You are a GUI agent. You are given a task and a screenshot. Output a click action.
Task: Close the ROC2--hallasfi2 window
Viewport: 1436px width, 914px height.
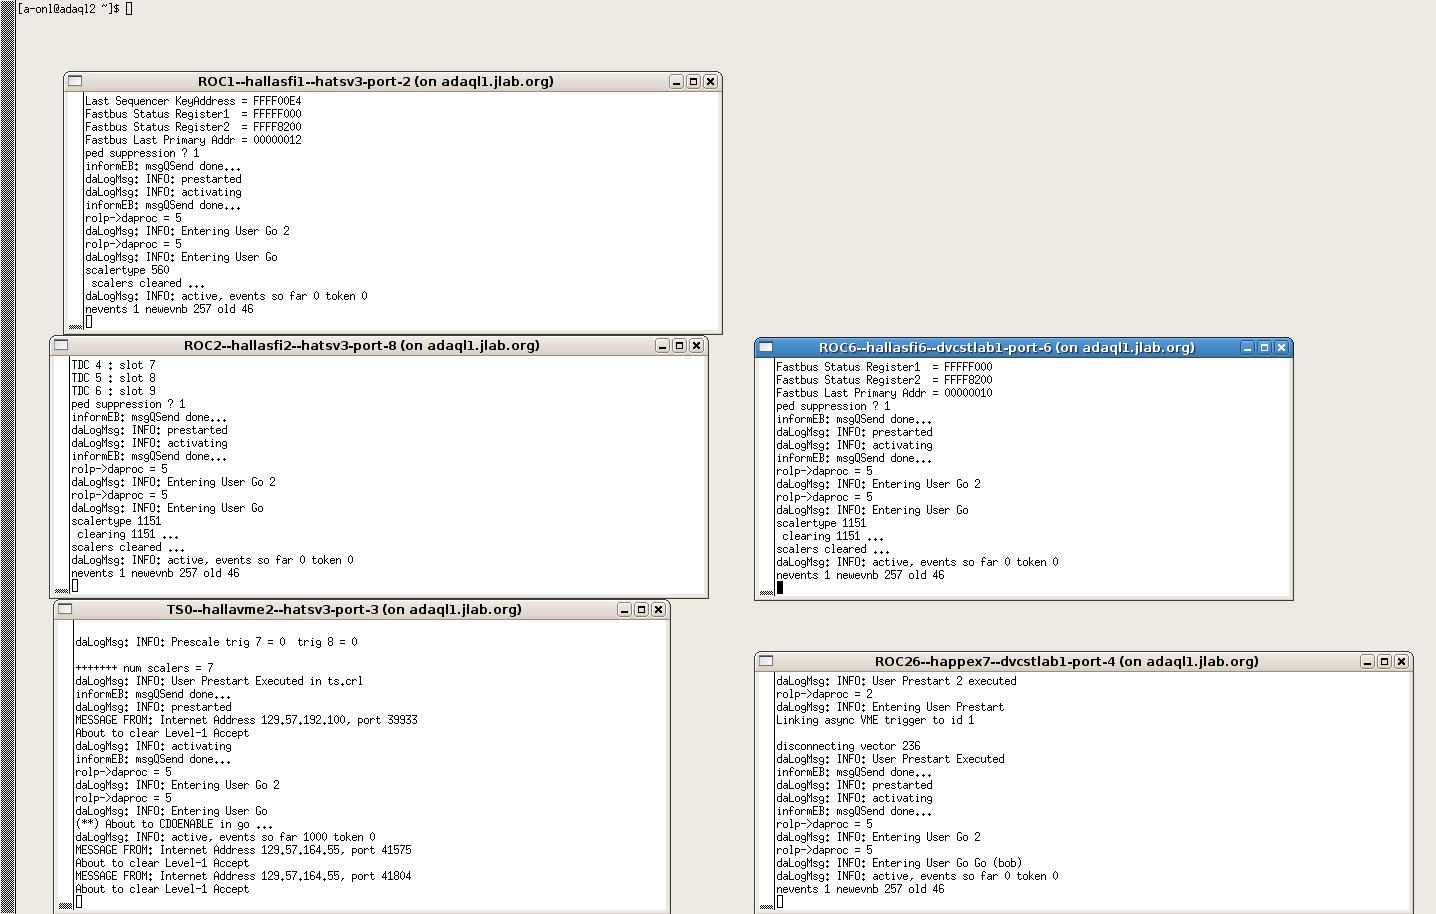click(x=696, y=346)
